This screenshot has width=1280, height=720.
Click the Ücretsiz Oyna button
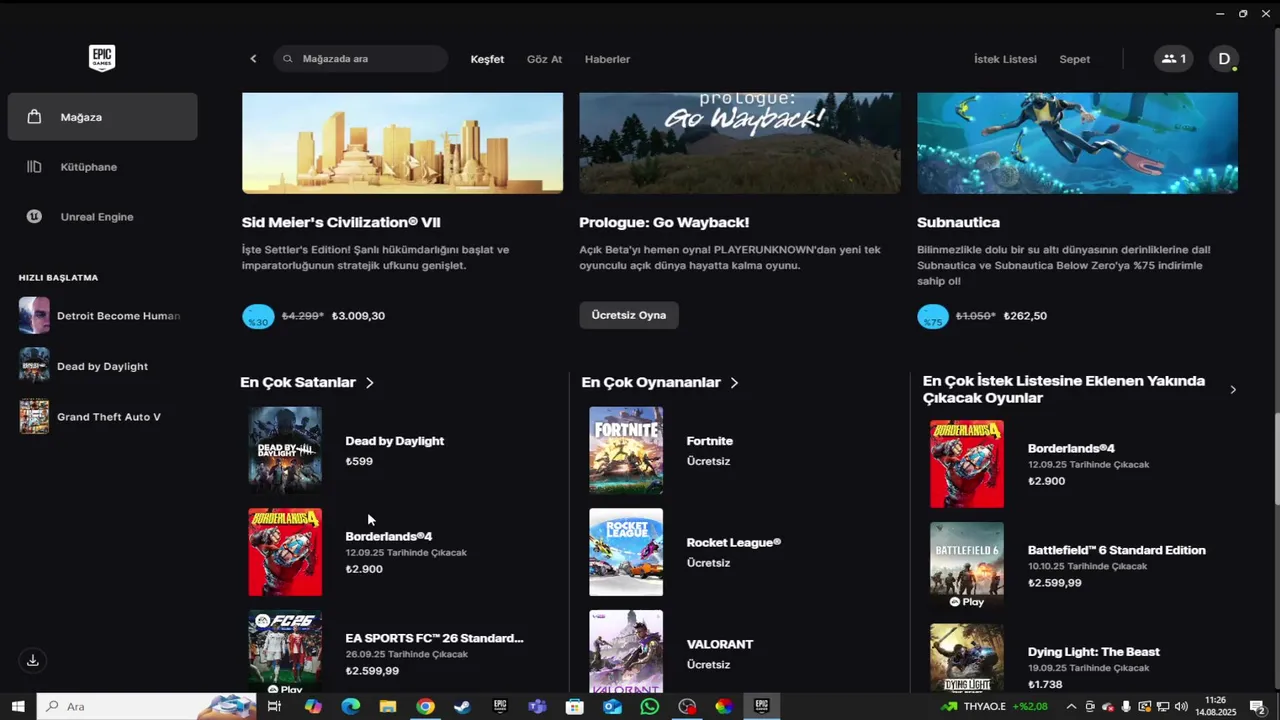click(628, 315)
